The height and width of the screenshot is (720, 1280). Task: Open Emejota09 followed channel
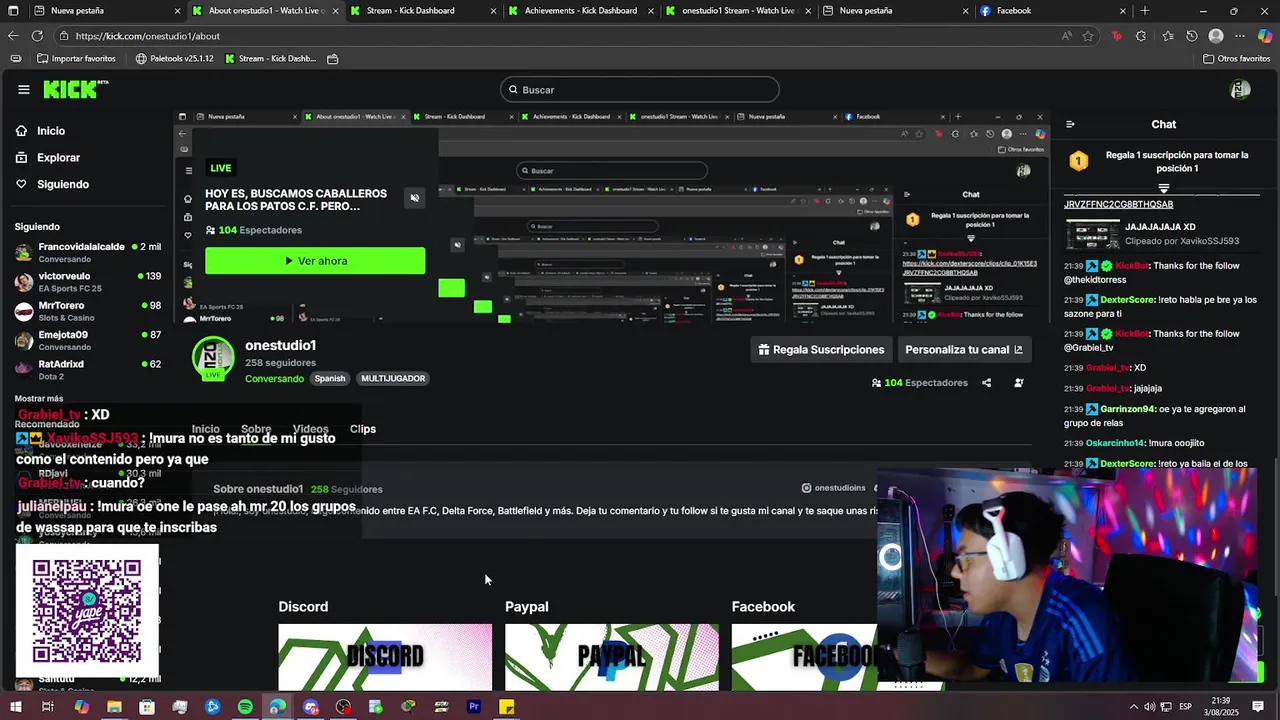88,341
